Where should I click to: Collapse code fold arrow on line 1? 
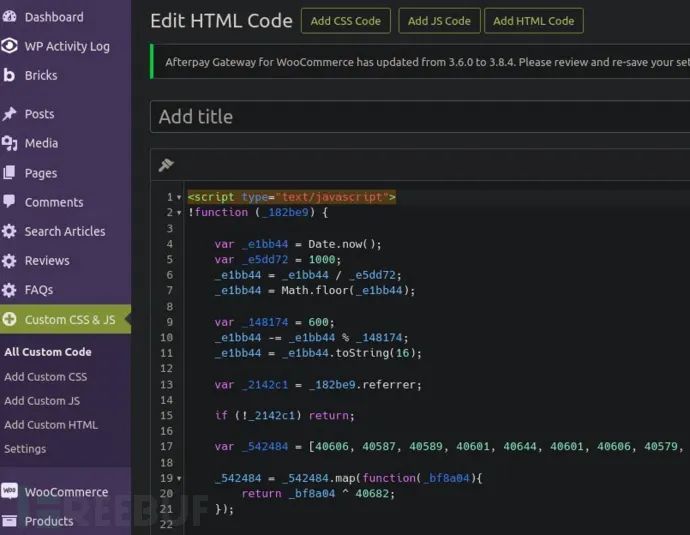(179, 198)
